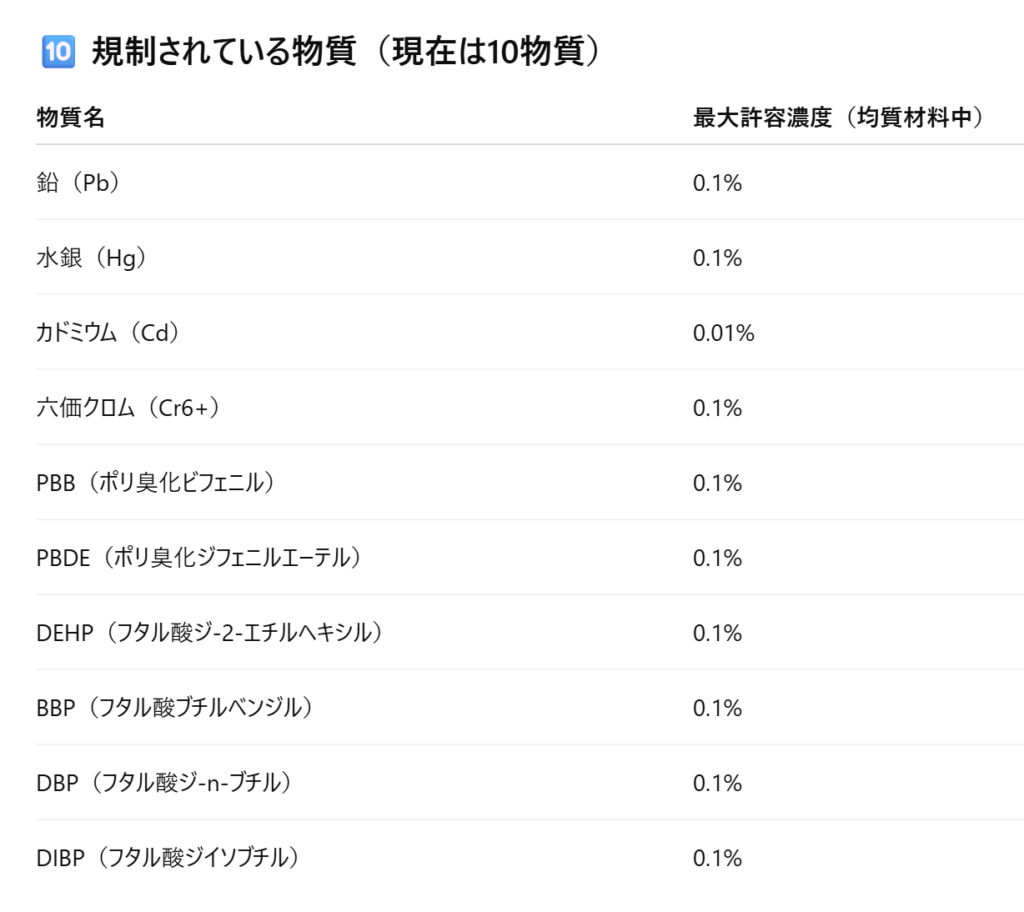Select the BBP（フタル酸ブチルベンジル）cell

tap(175, 708)
